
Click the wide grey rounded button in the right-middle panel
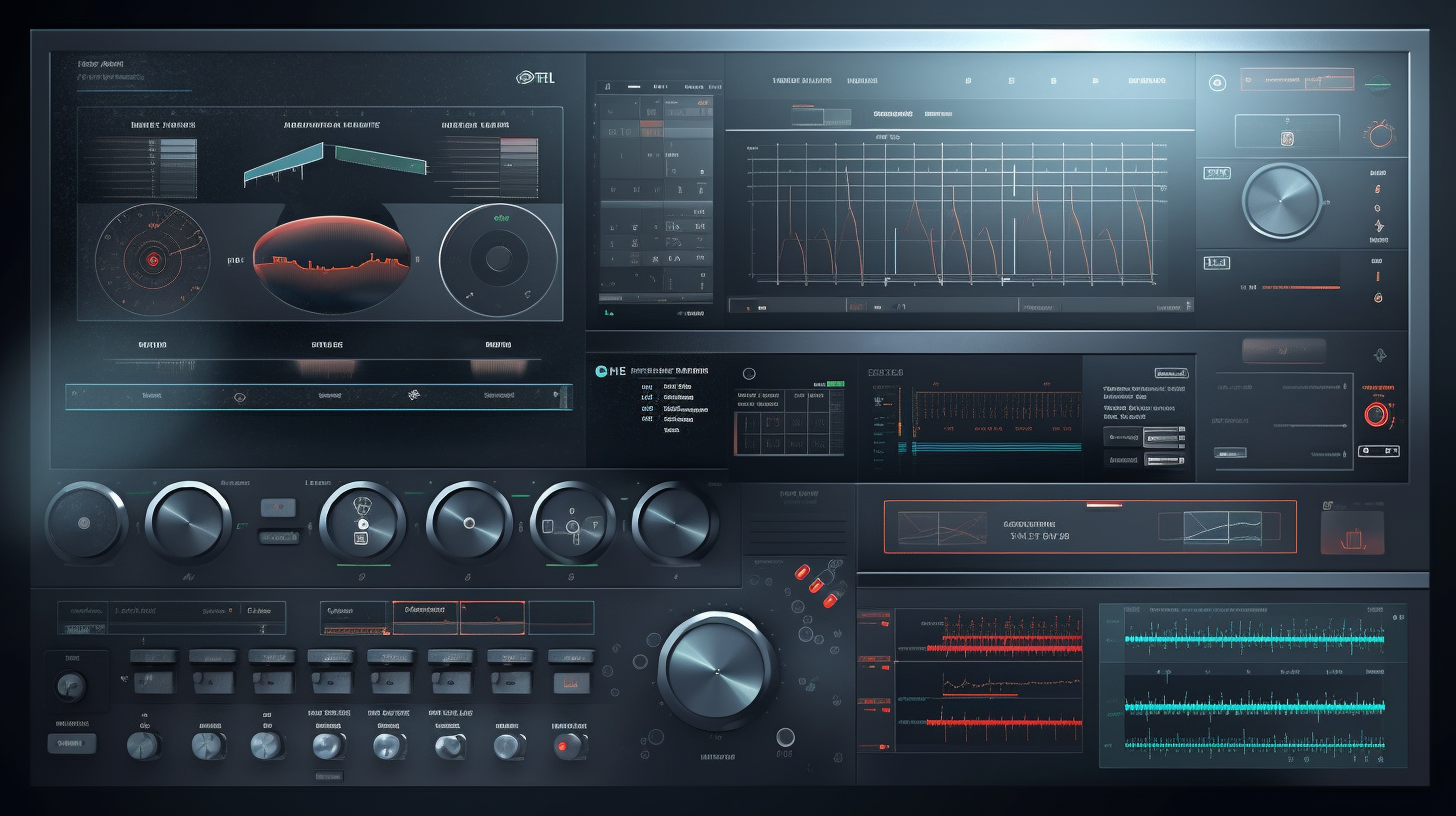point(1284,350)
